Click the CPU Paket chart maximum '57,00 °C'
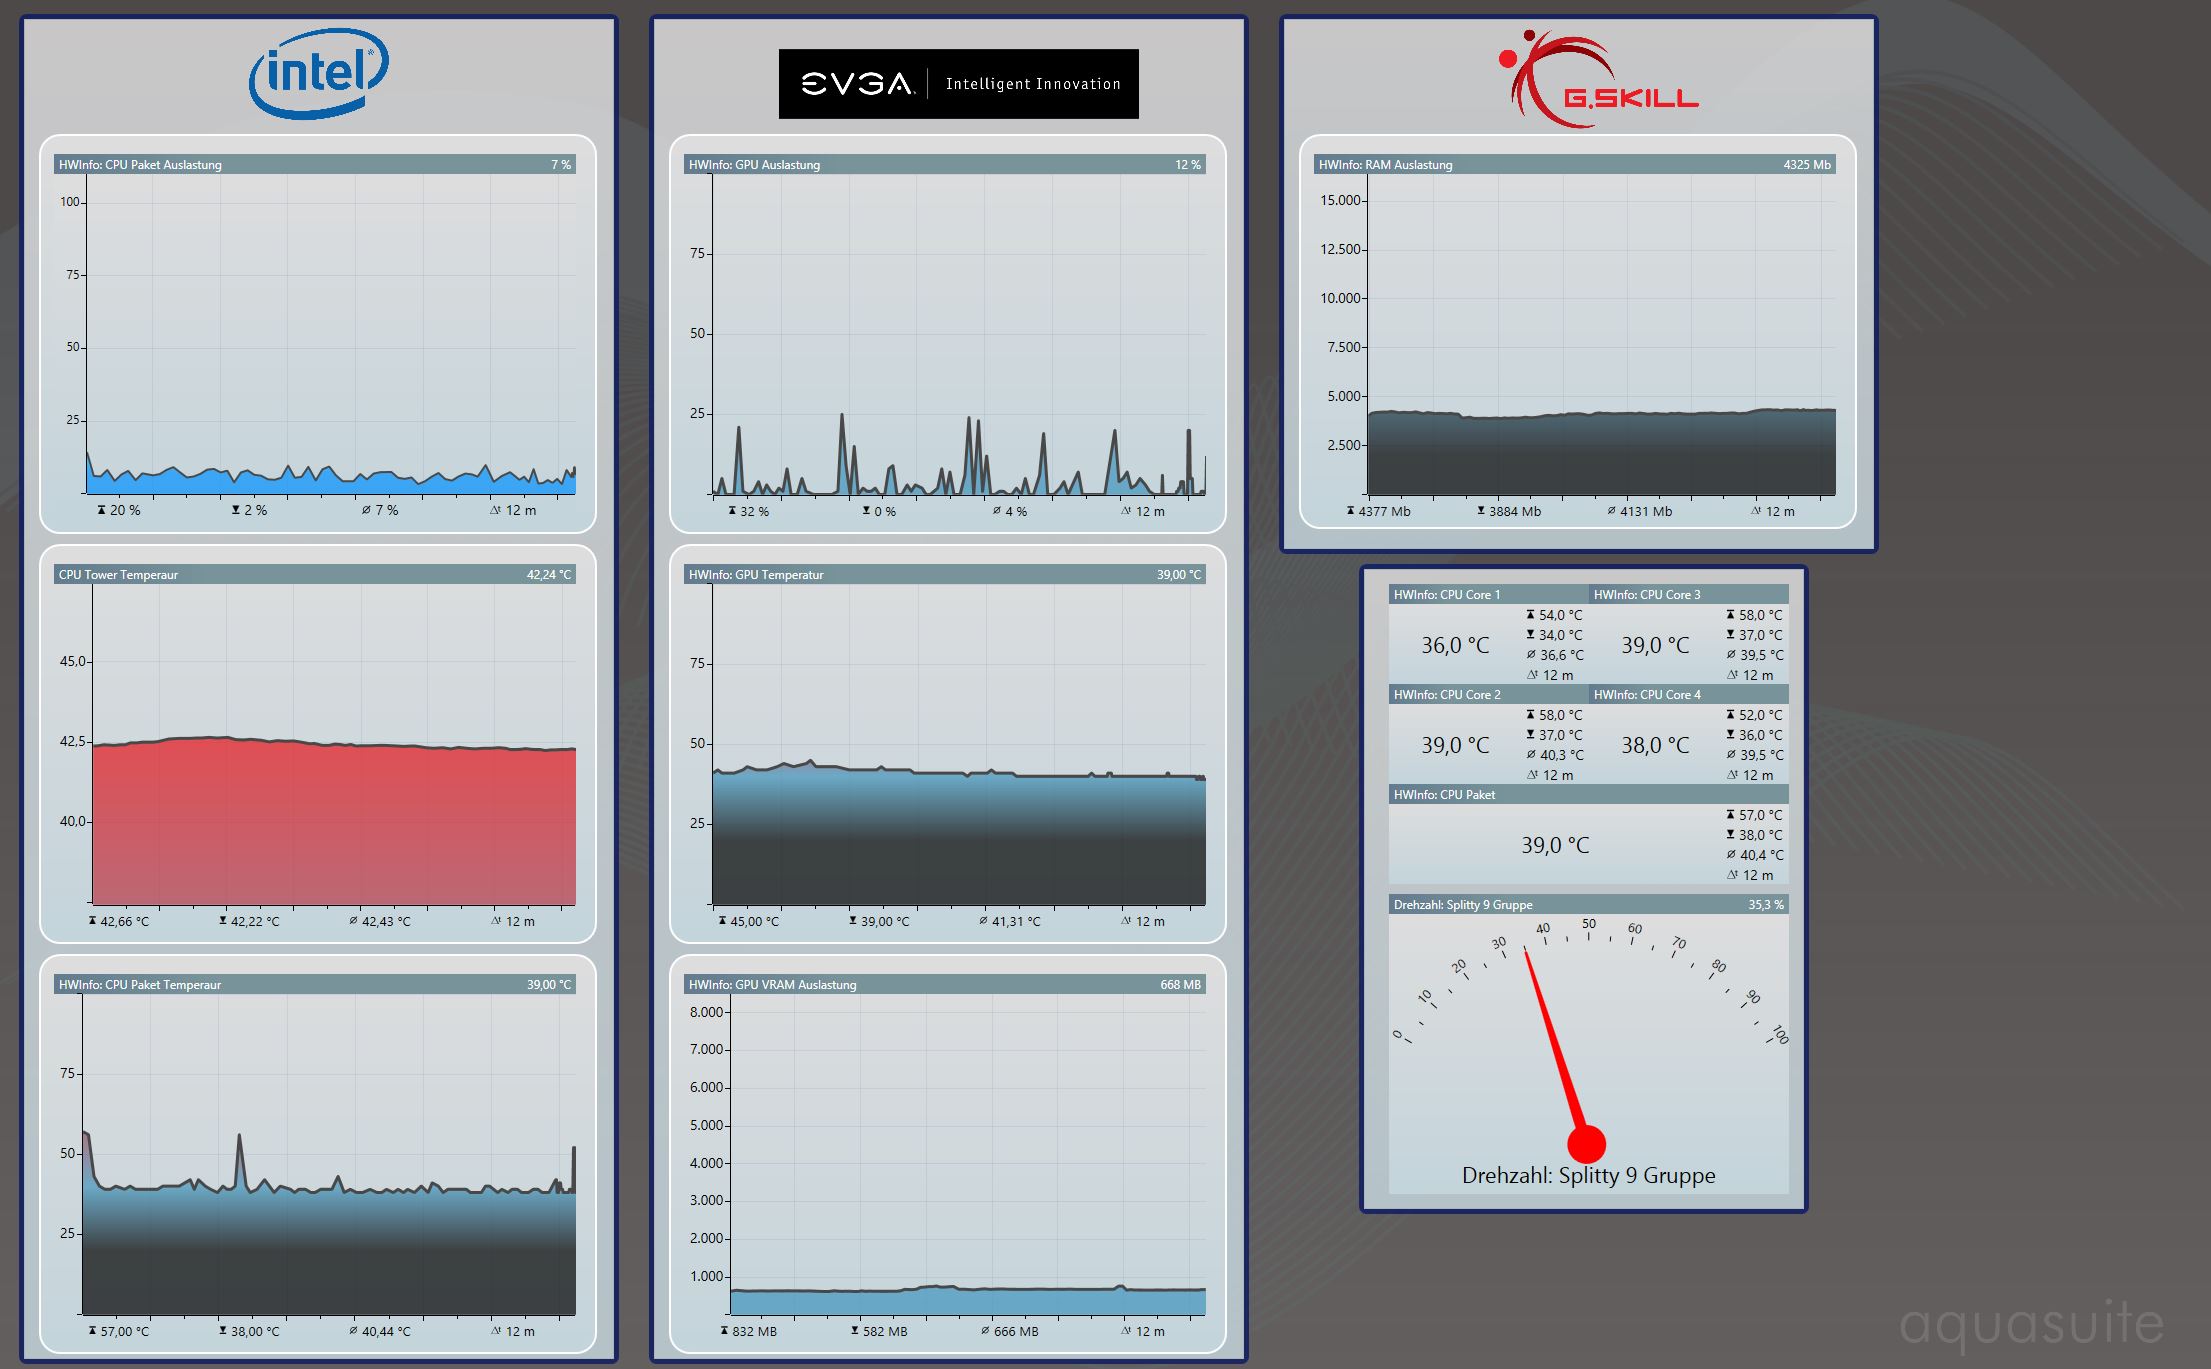 (124, 1331)
